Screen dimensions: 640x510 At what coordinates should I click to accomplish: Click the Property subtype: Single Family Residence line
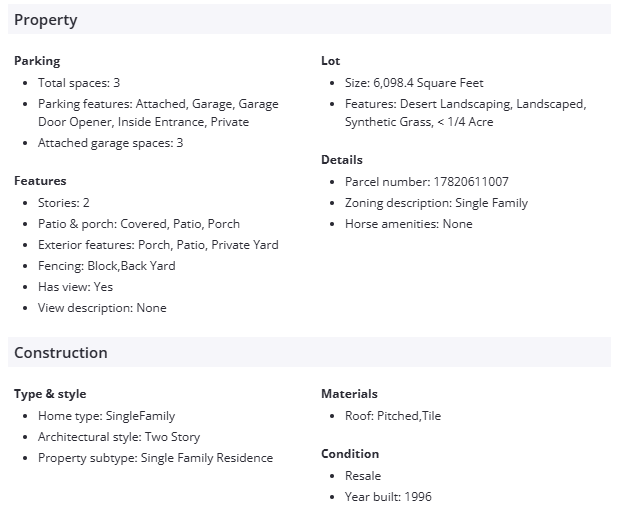tap(155, 458)
